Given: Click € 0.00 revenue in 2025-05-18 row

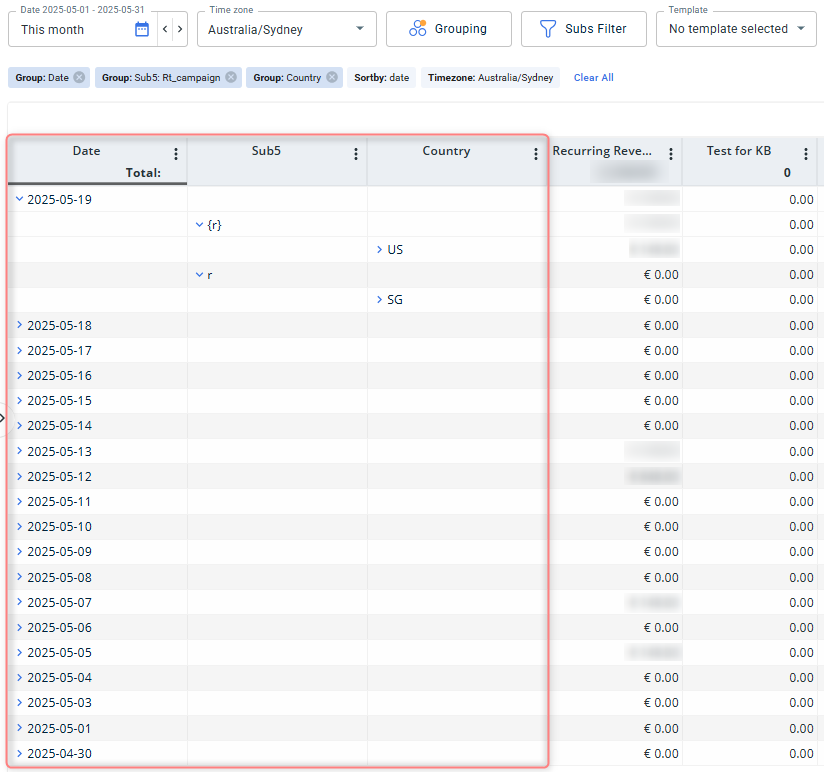Looking at the screenshot, I should [661, 325].
